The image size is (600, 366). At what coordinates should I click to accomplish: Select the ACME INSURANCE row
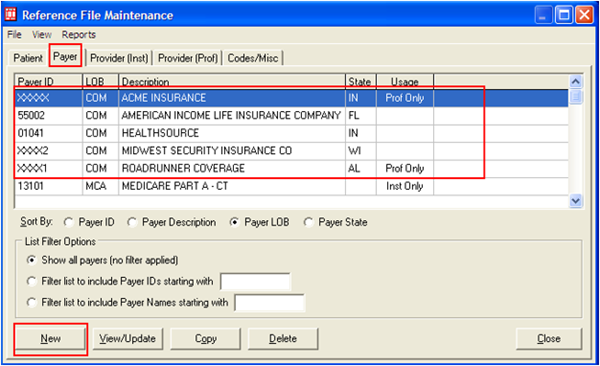pyautogui.click(x=292, y=98)
